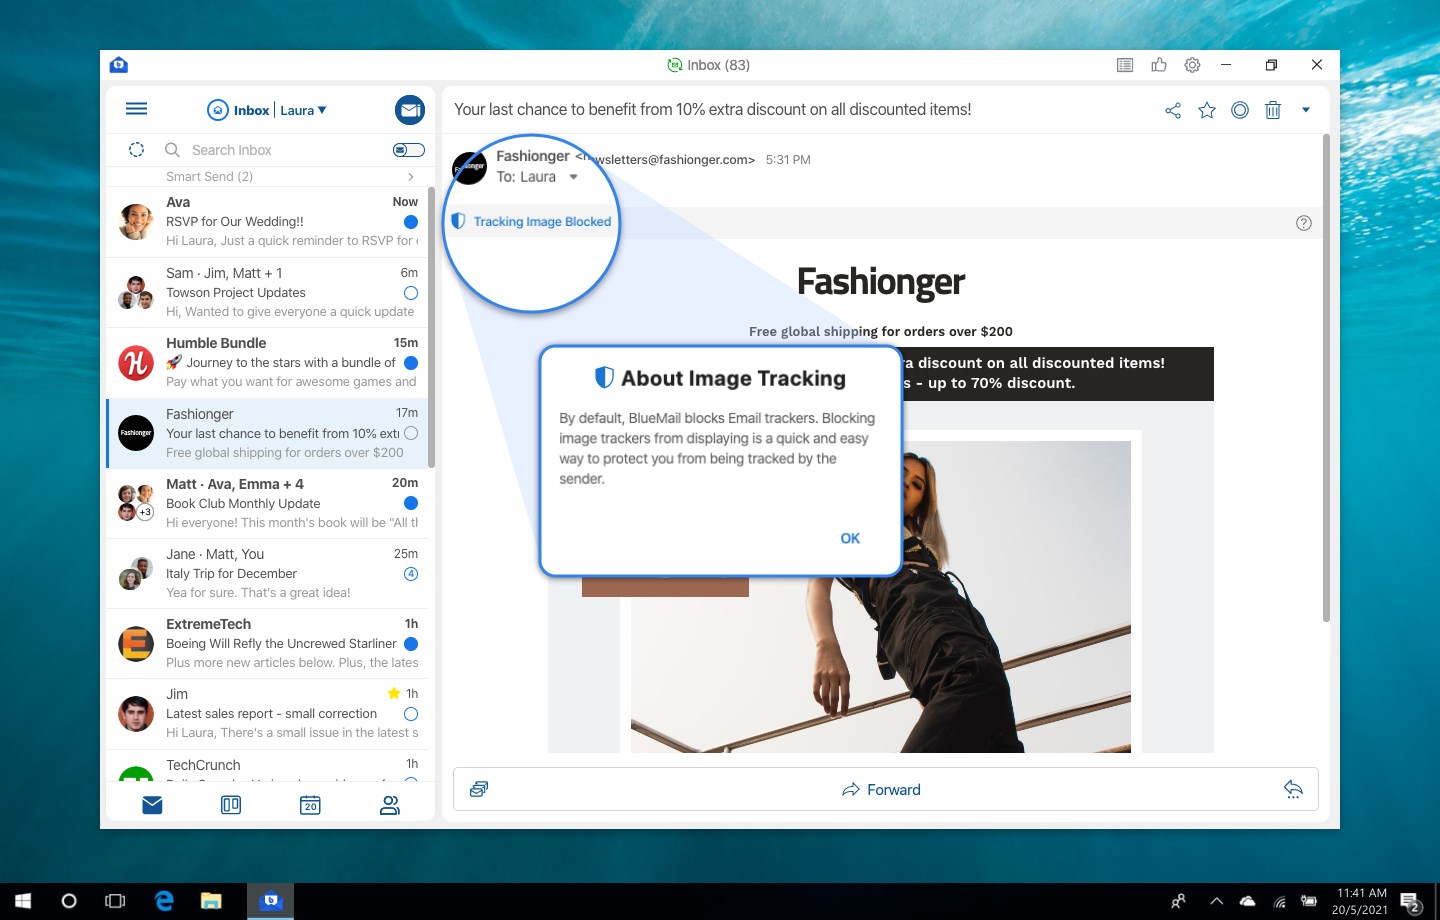Open File Explorer from taskbar
The height and width of the screenshot is (920, 1440).
pyautogui.click(x=211, y=901)
